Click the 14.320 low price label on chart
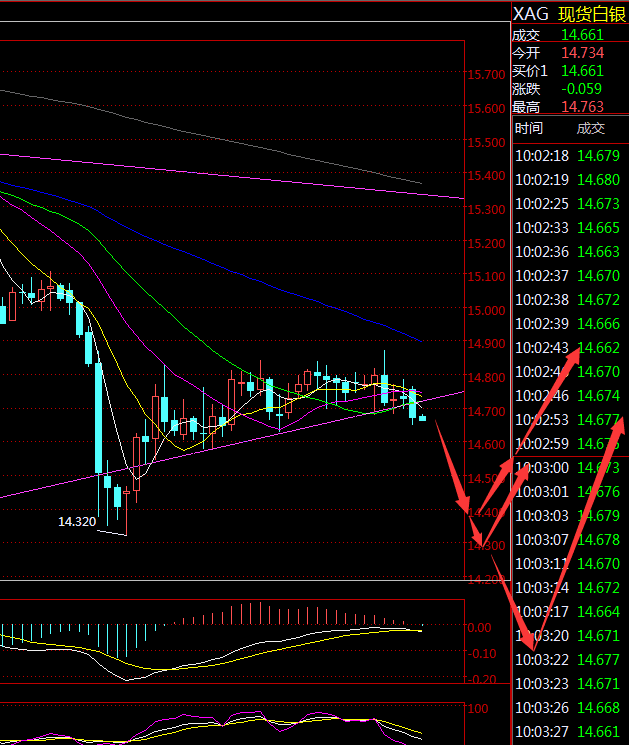The width and height of the screenshot is (629, 745). coord(77,522)
